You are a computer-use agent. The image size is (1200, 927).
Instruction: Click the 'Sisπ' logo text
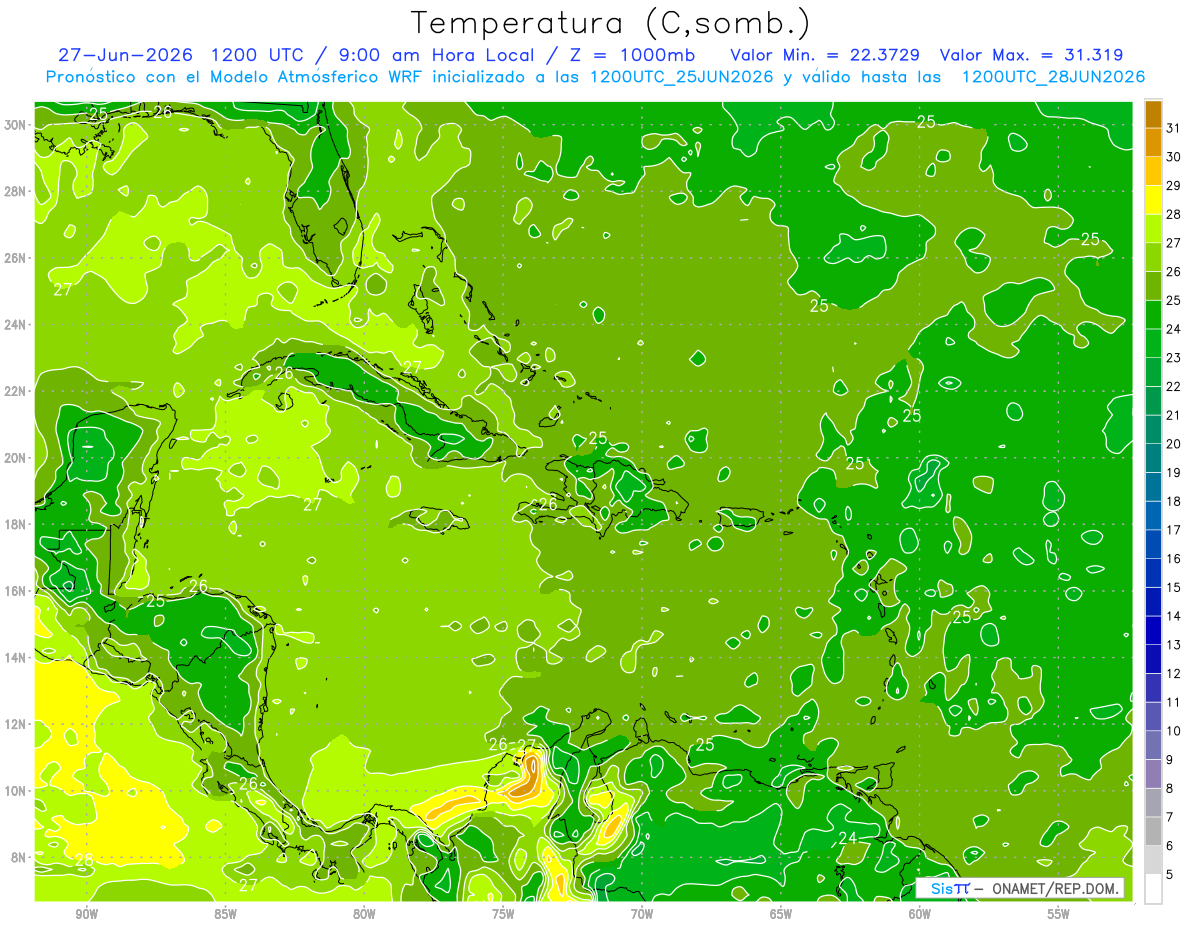click(x=949, y=888)
